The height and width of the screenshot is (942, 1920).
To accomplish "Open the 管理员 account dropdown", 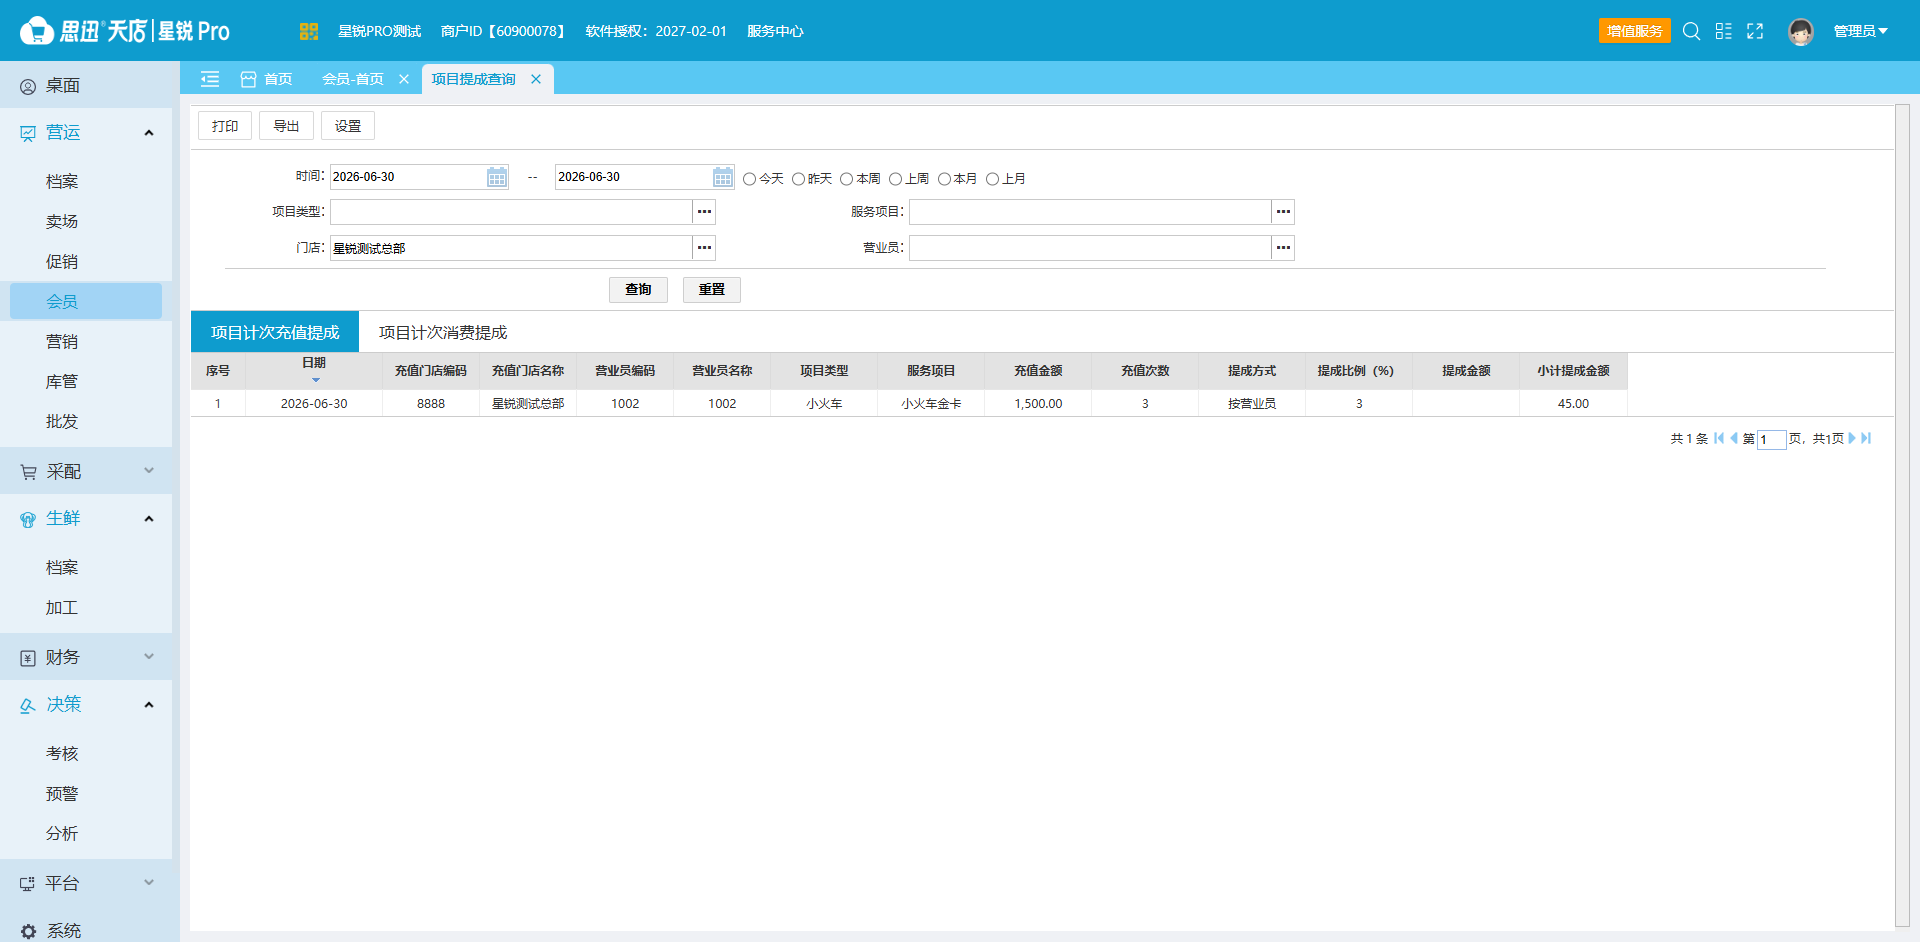I will (x=1860, y=31).
